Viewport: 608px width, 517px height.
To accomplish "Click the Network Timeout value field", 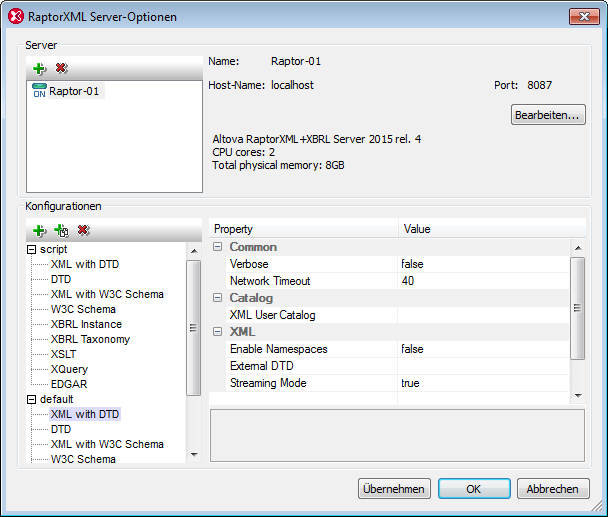I will pyautogui.click(x=480, y=281).
